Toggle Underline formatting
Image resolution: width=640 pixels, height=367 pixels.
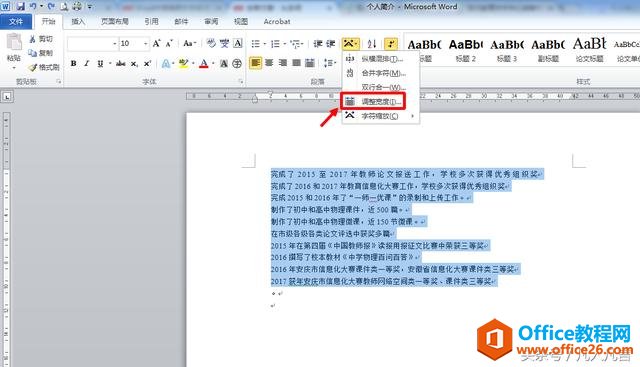pyautogui.click(x=100, y=64)
